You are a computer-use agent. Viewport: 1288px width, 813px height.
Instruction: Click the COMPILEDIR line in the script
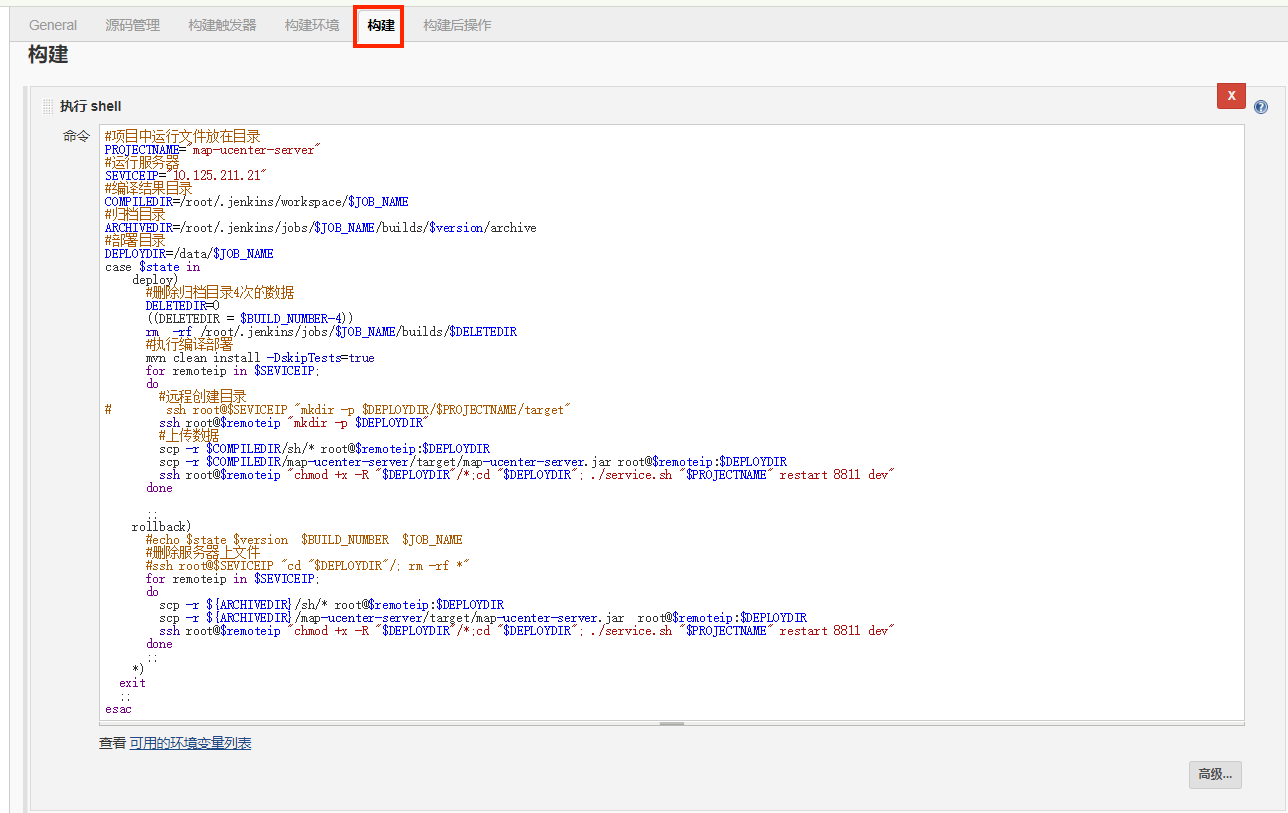click(256, 201)
